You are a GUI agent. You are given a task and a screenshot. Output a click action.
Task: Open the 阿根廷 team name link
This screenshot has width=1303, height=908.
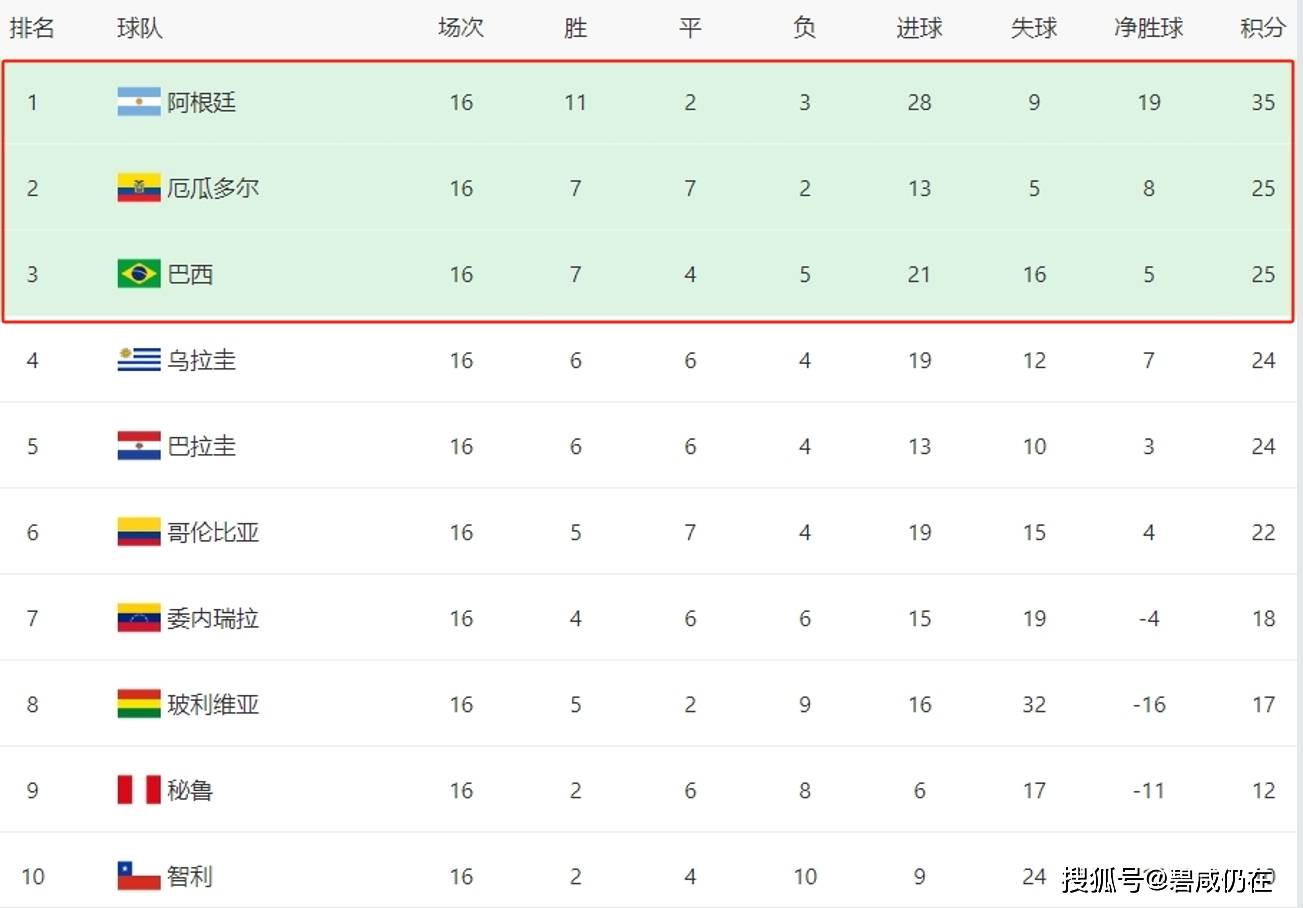pos(202,102)
